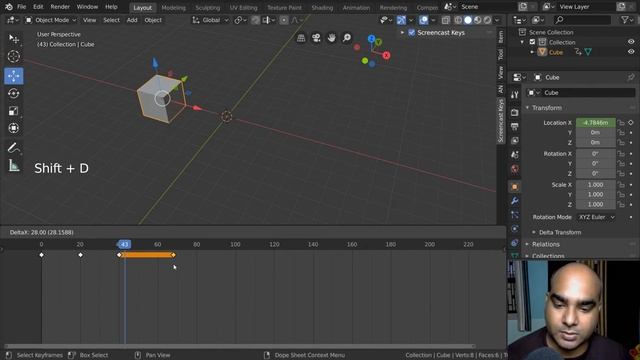Open the Object Mode dropdown

(51, 20)
